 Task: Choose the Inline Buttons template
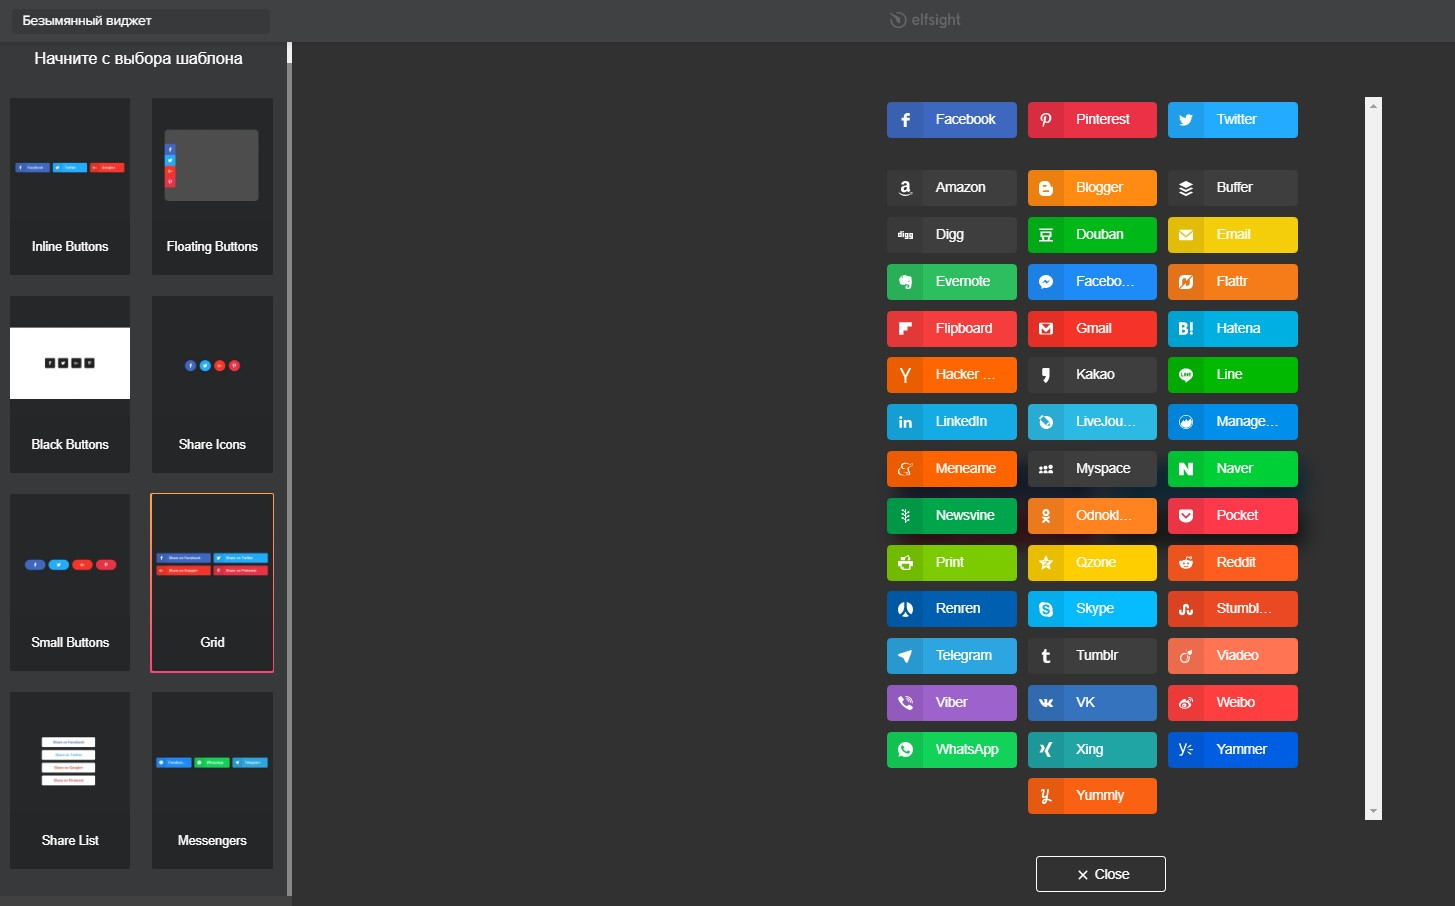pyautogui.click(x=70, y=186)
